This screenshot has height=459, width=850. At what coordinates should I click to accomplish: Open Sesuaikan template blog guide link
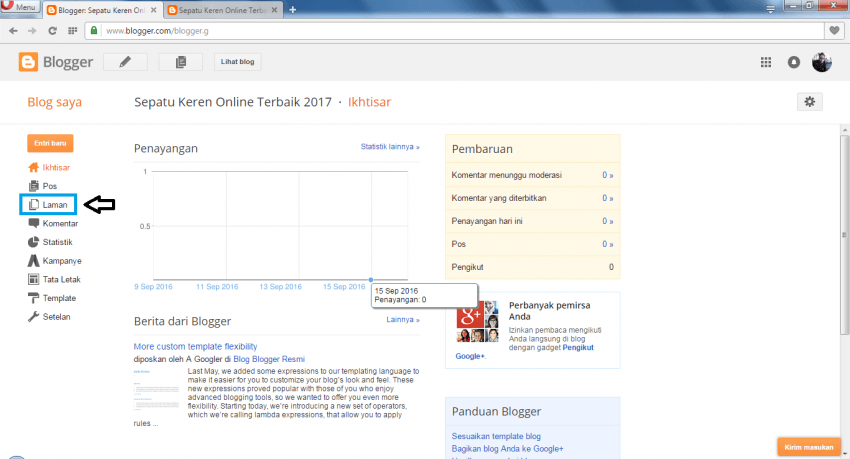coord(496,436)
